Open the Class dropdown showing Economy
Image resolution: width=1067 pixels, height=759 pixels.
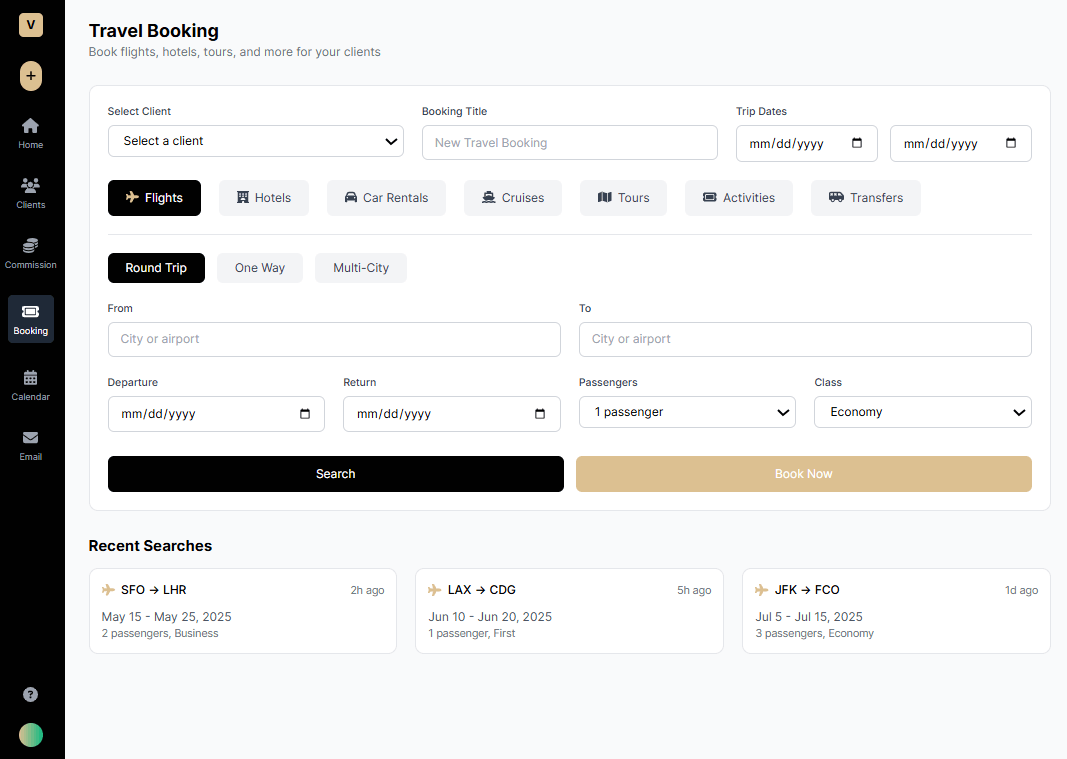click(922, 412)
